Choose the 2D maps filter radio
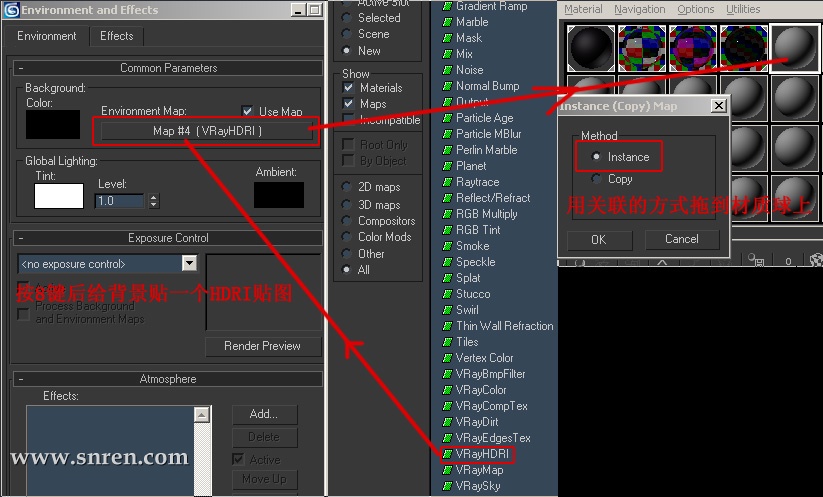Screen dimensions: 823x497 346,187
